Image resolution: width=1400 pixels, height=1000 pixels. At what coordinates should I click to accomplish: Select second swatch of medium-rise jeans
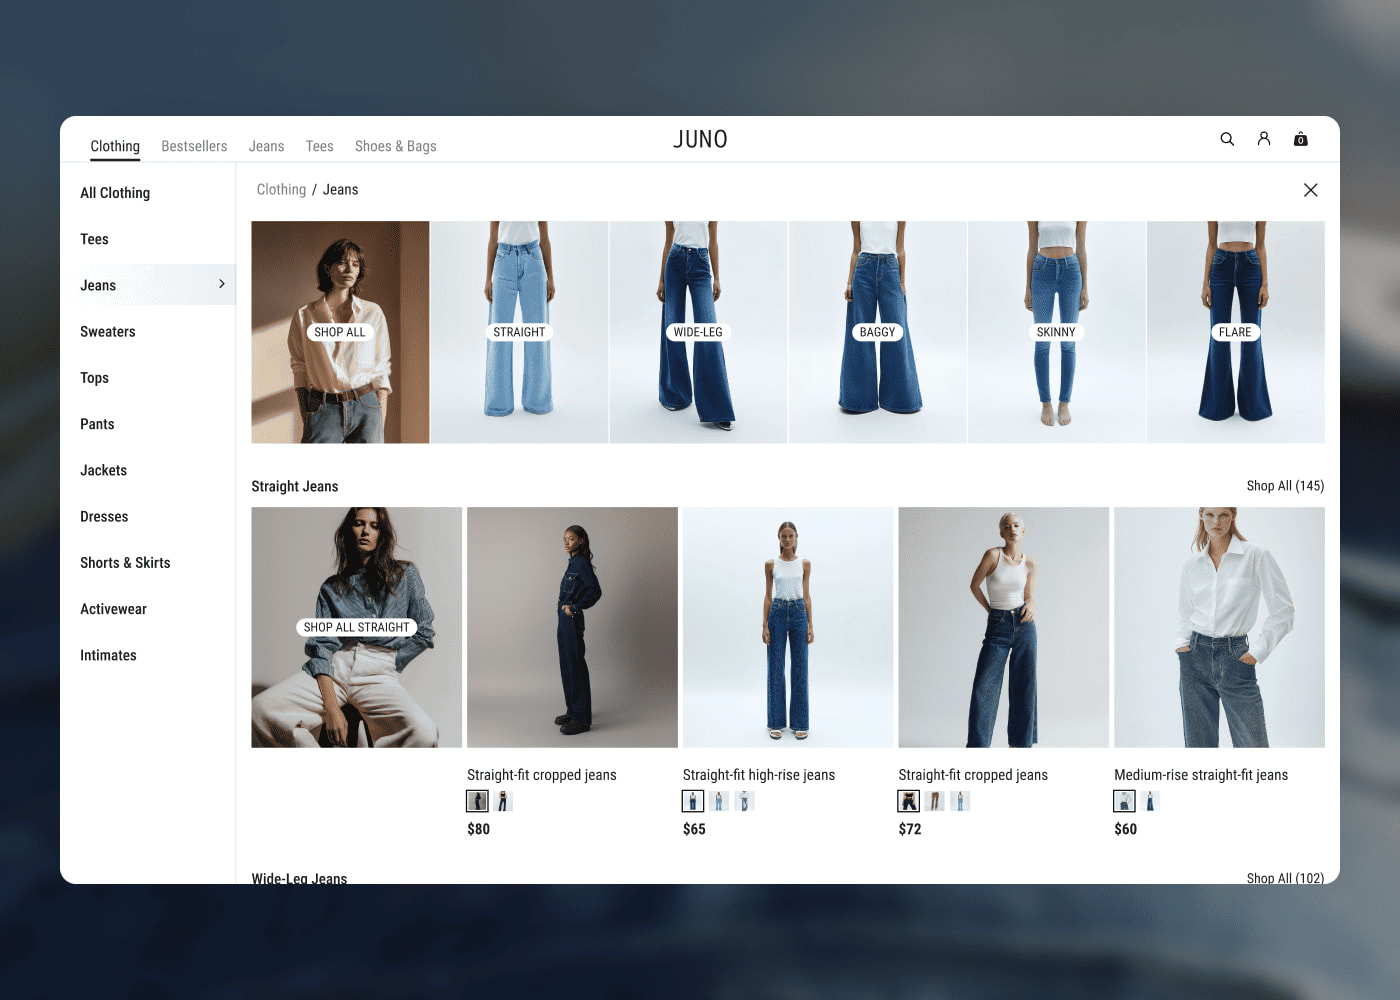click(x=1151, y=801)
